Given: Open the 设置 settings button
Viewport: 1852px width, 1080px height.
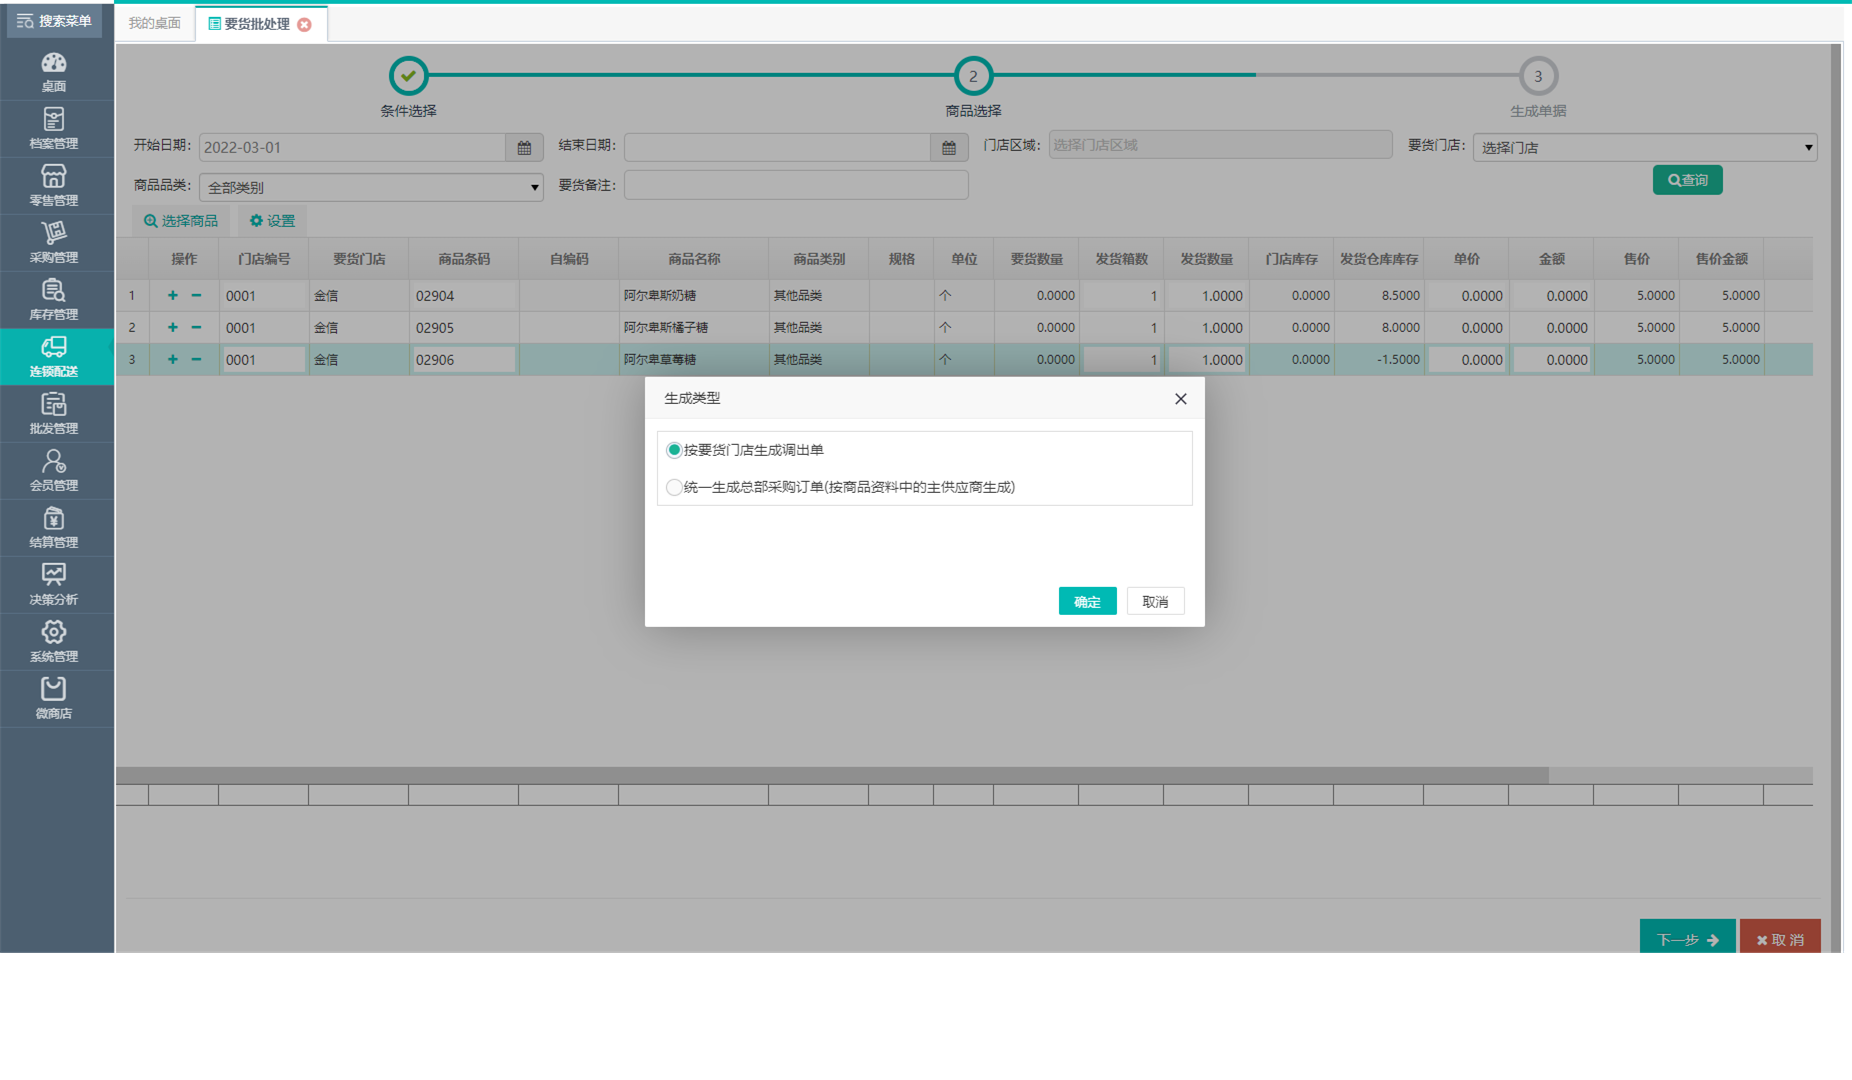Looking at the screenshot, I should click(x=272, y=221).
